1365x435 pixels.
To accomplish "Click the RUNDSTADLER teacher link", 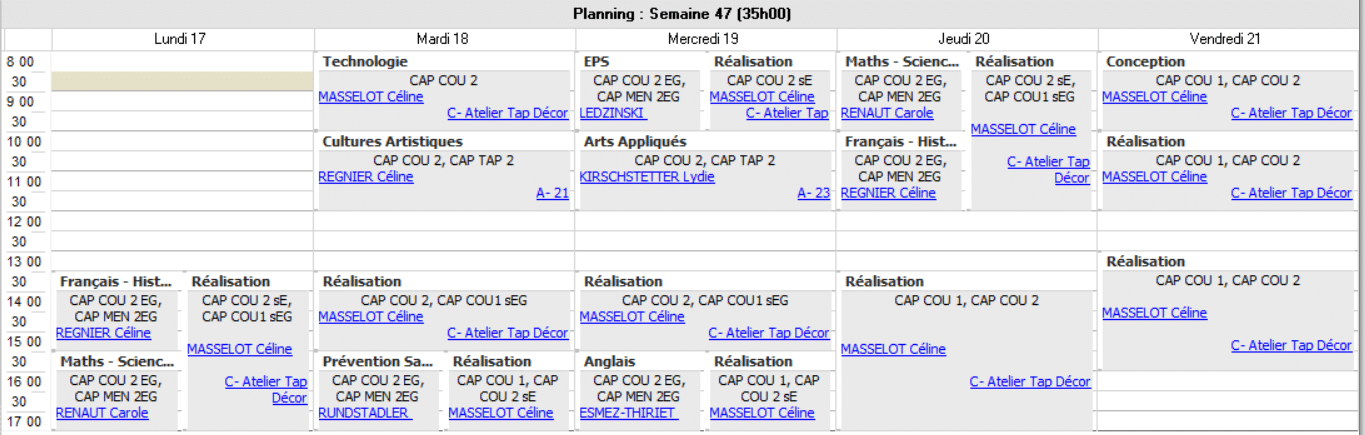I will click(x=364, y=413).
